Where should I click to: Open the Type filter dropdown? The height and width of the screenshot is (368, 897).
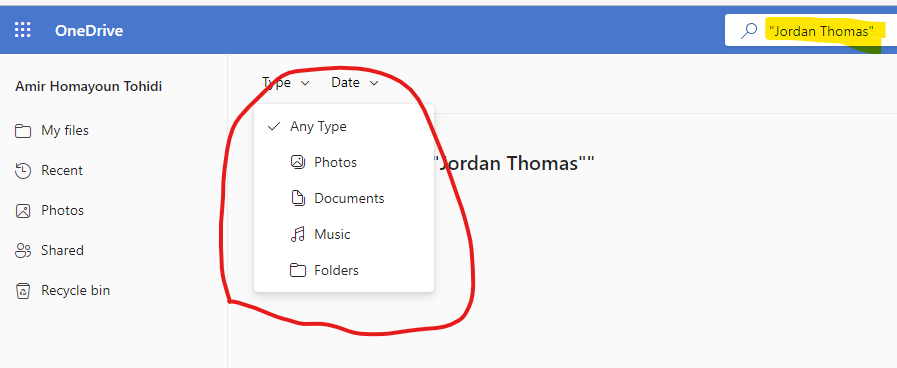coord(285,83)
